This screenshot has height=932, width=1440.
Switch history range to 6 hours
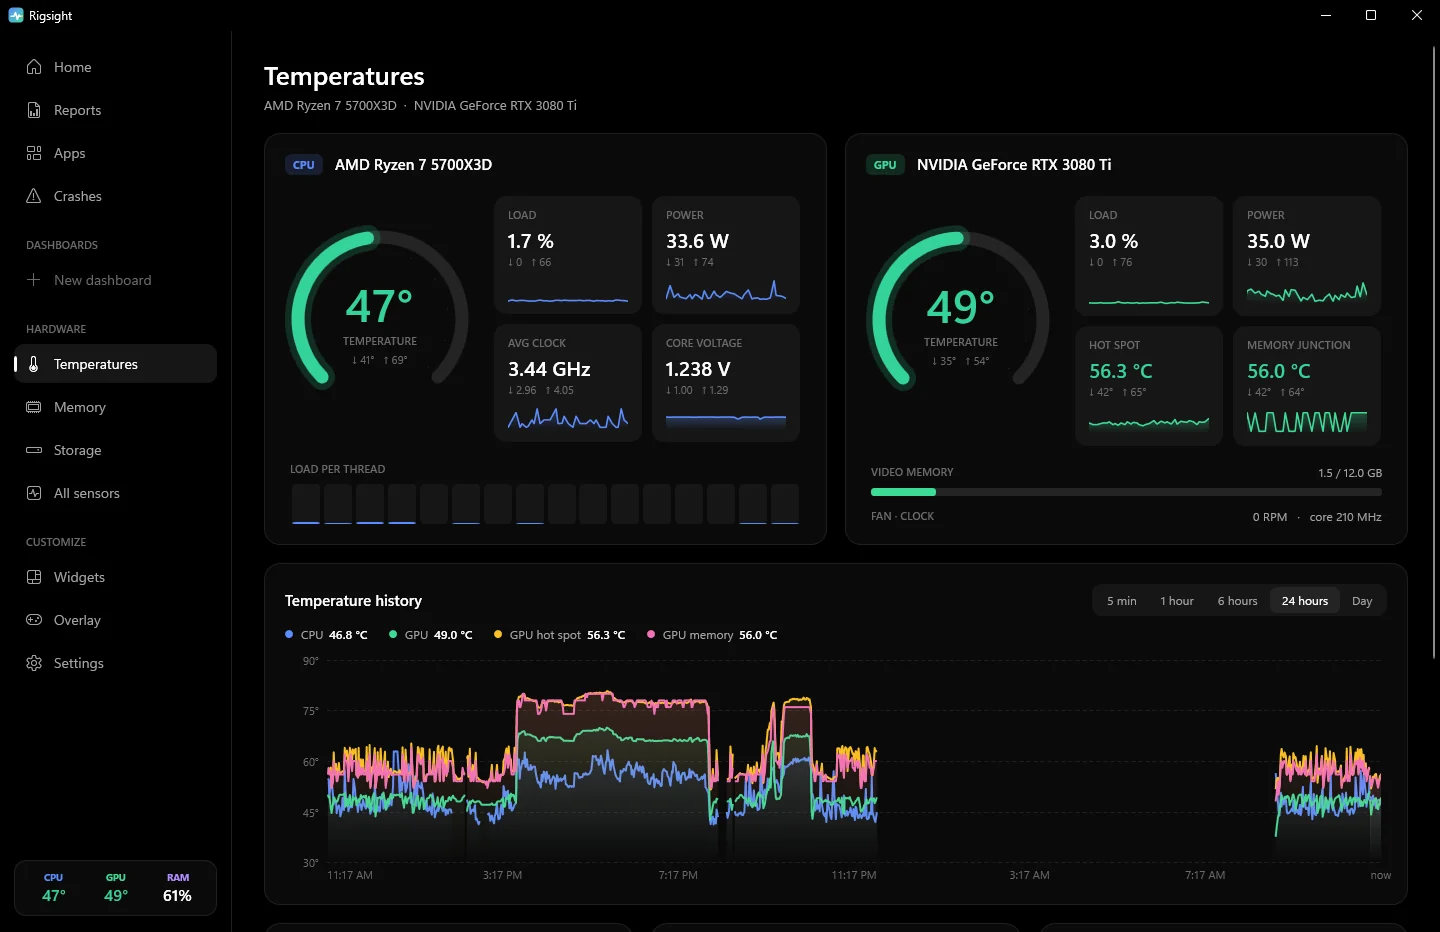1237,601
